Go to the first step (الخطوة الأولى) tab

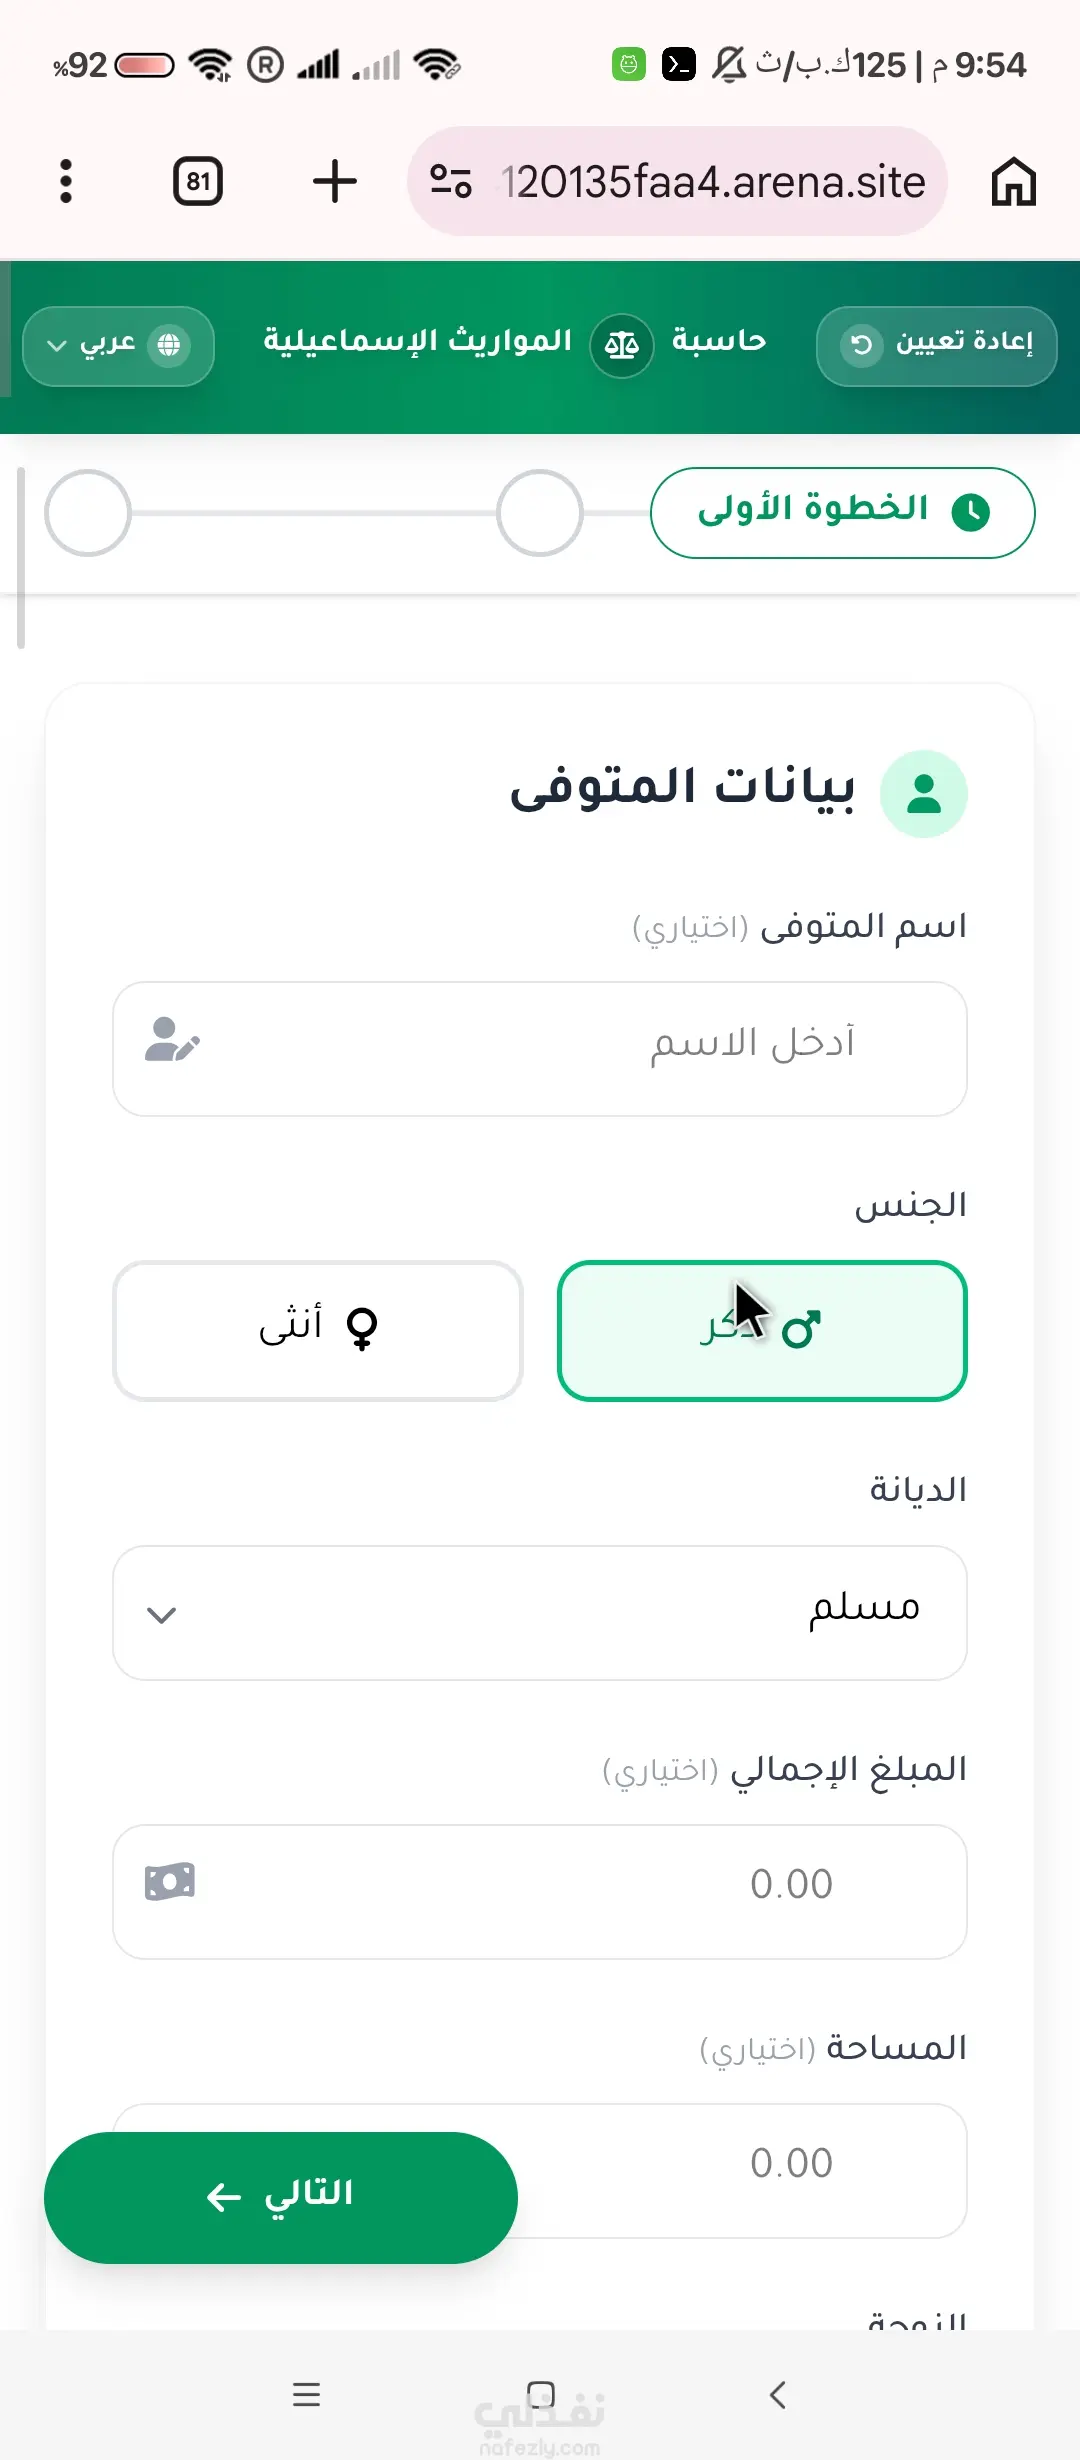coord(842,512)
